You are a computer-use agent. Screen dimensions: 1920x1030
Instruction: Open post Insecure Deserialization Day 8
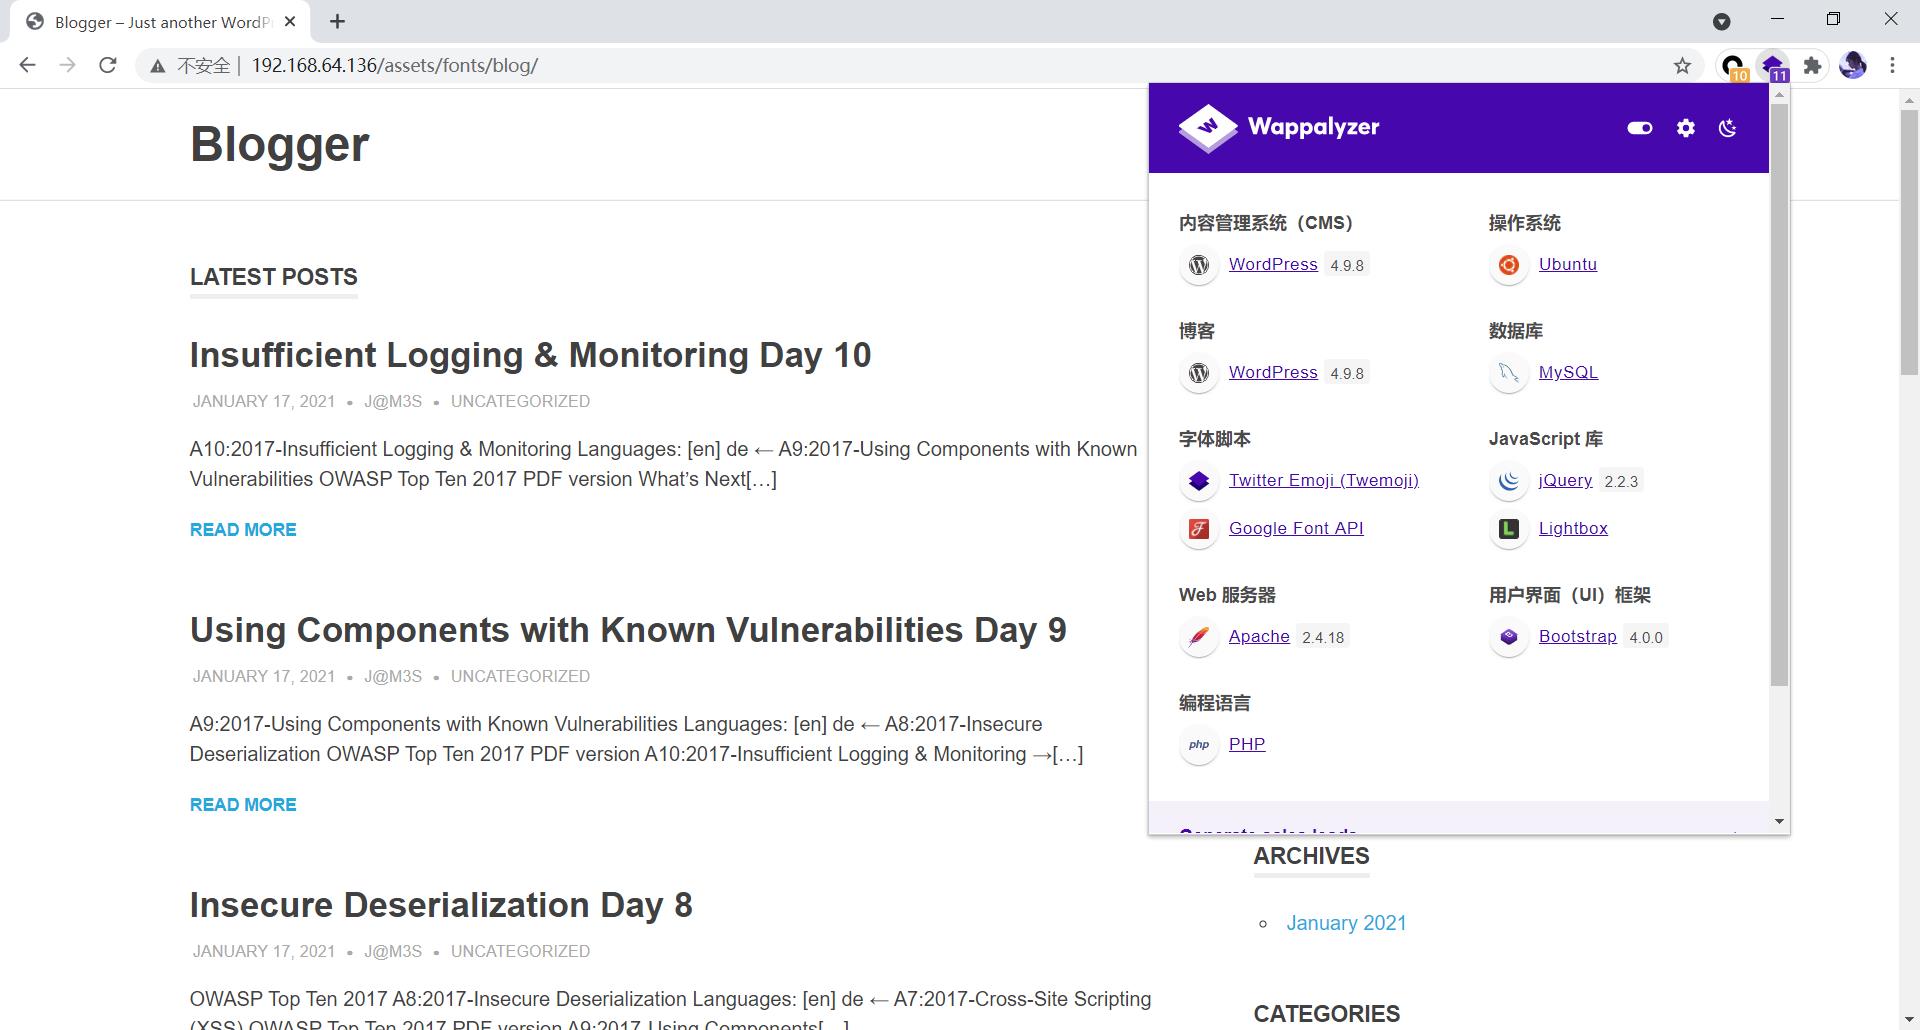(x=441, y=905)
